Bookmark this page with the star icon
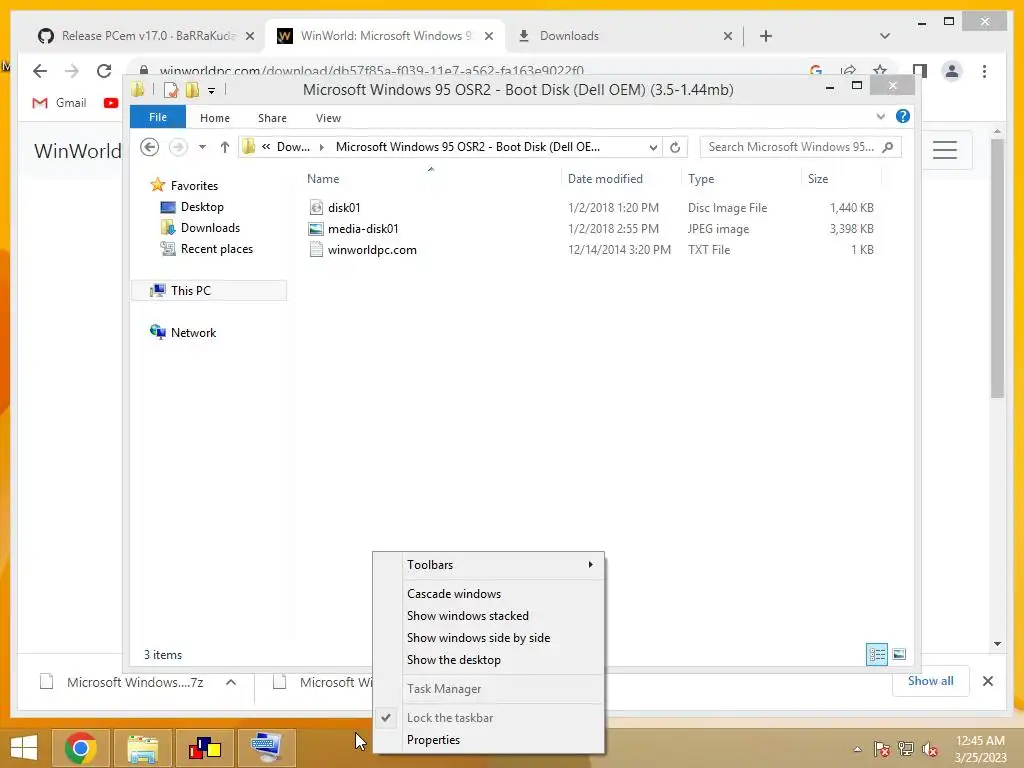 (880, 71)
